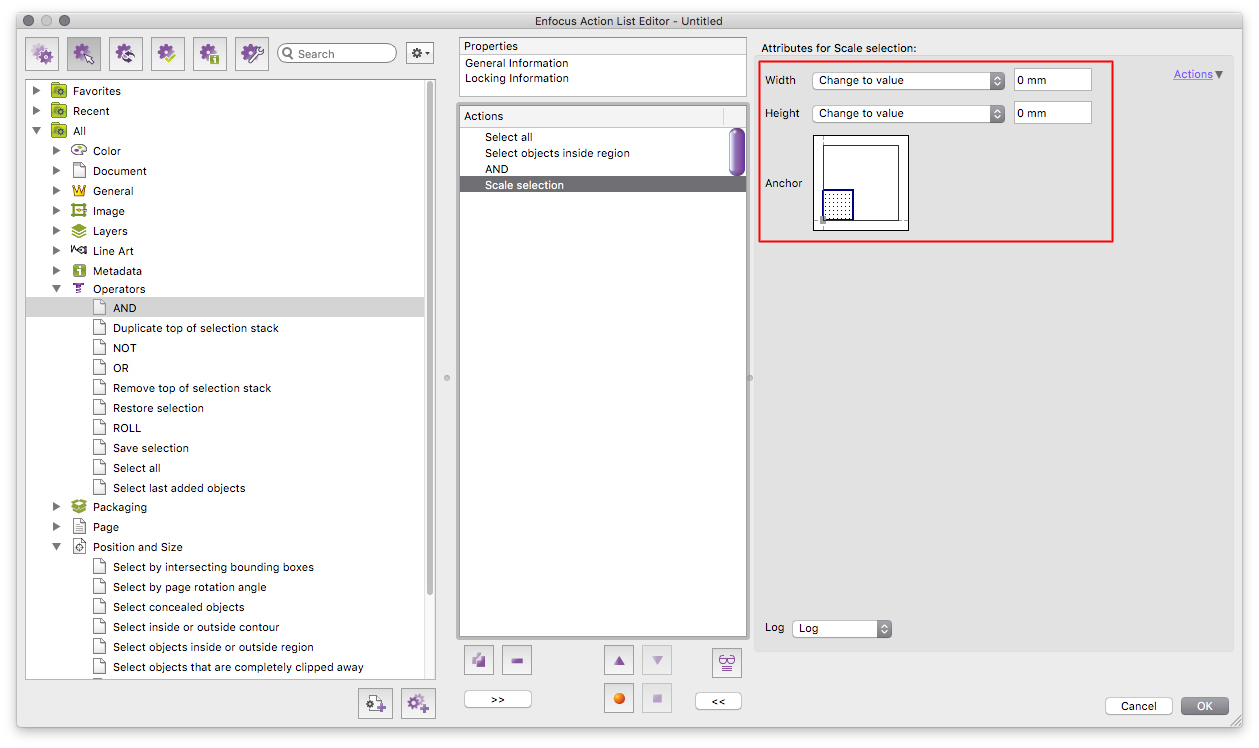Expand the Favorites folder
1259x748 pixels.
pos(37,91)
